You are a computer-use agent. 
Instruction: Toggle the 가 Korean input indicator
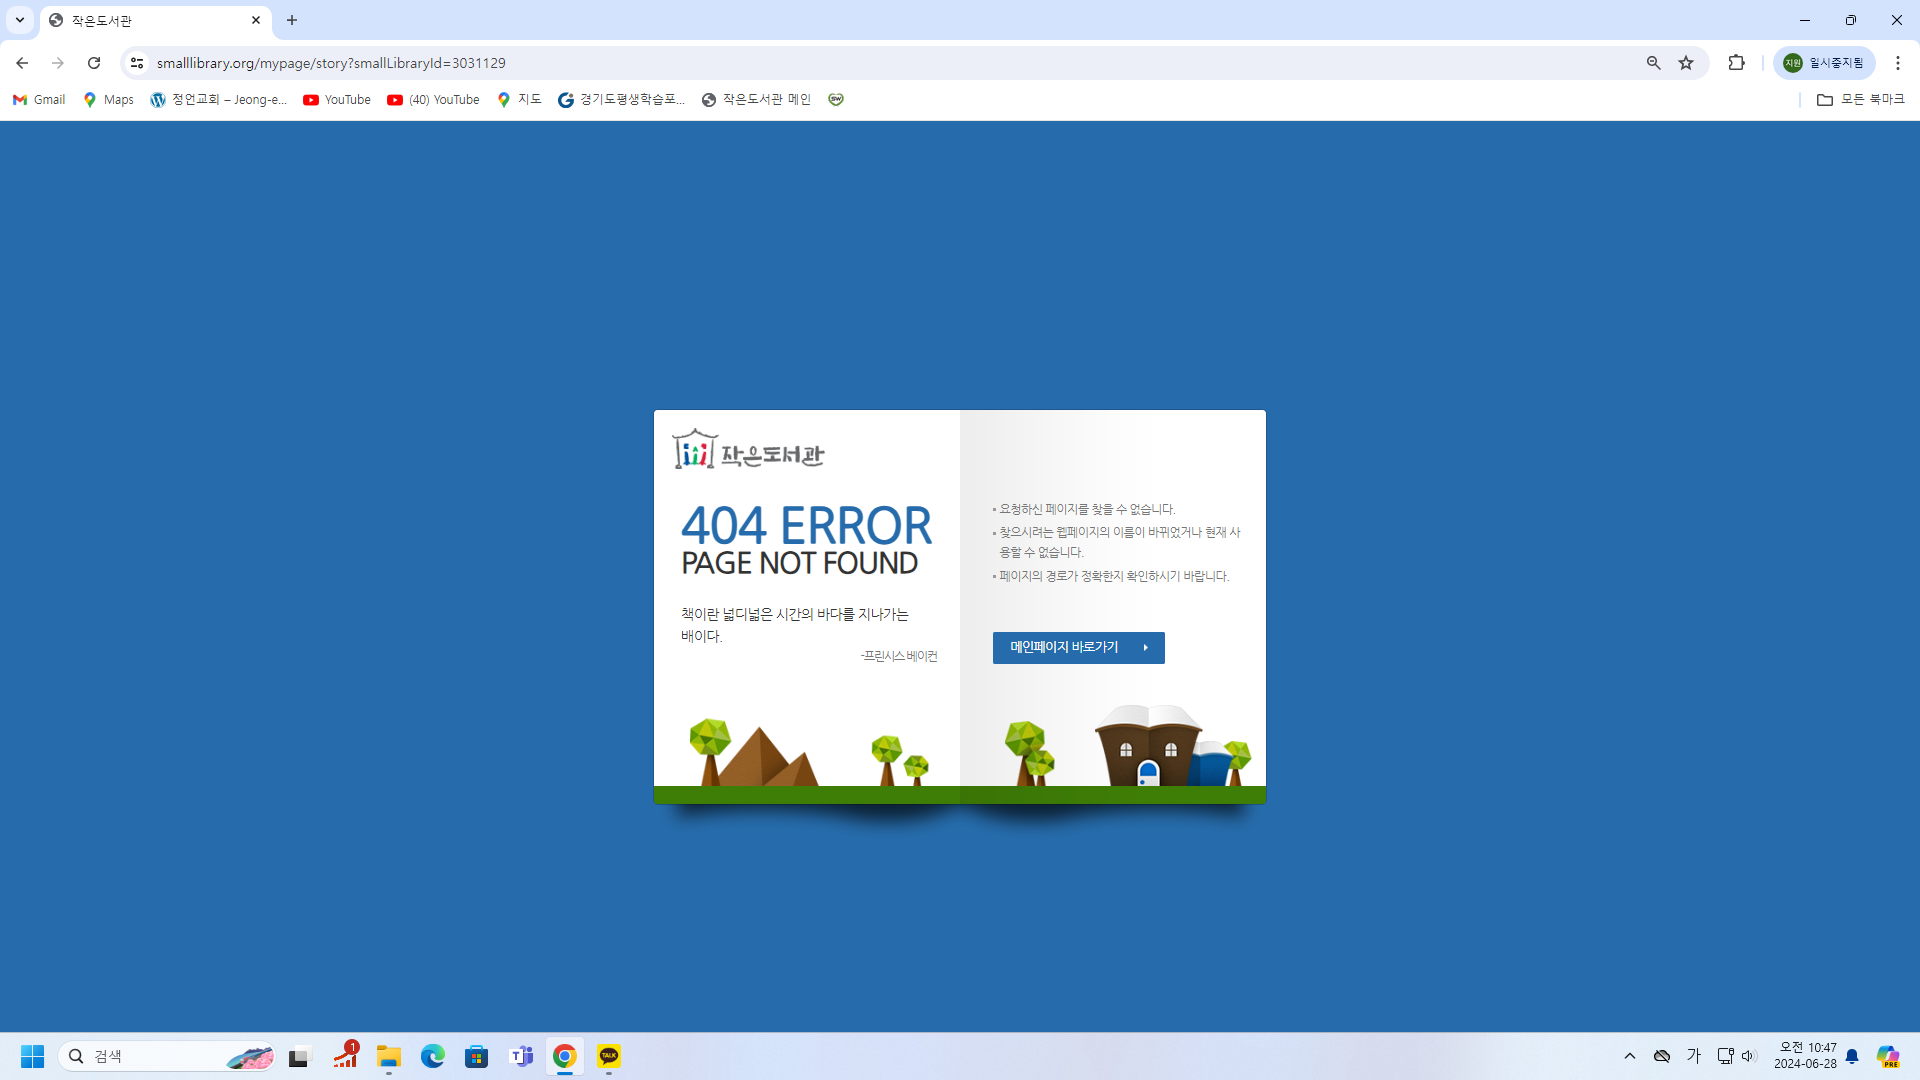(1694, 1056)
